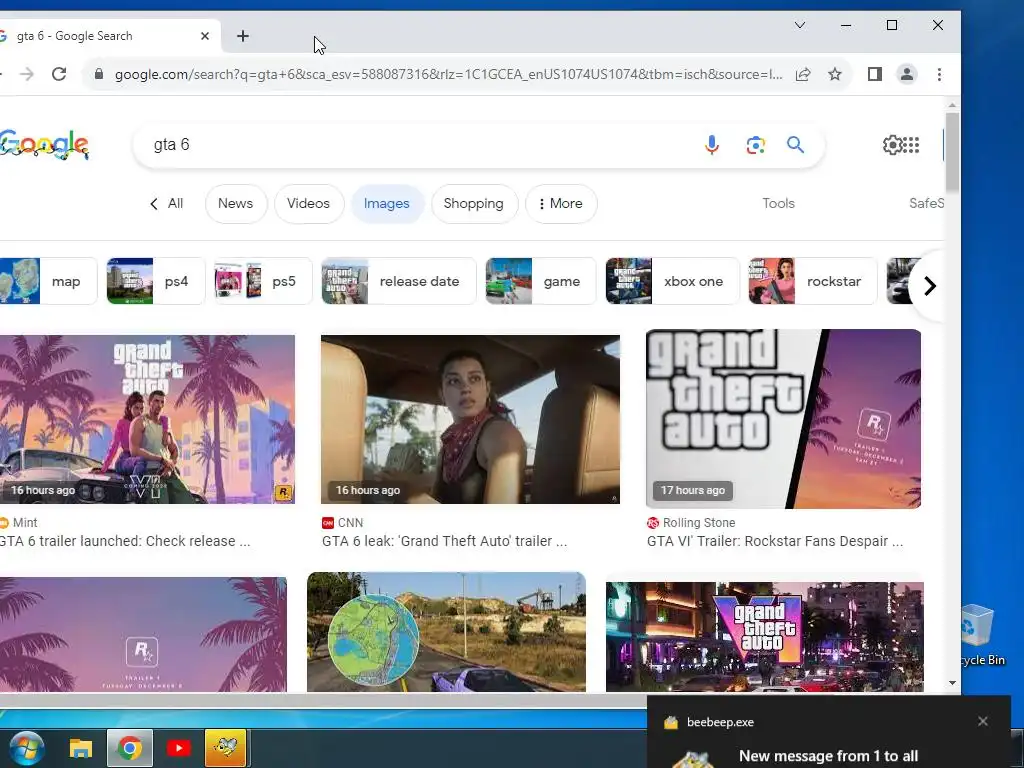This screenshot has width=1024, height=768.
Task: Open the CNN GTA 6 leak image
Action: 470,419
